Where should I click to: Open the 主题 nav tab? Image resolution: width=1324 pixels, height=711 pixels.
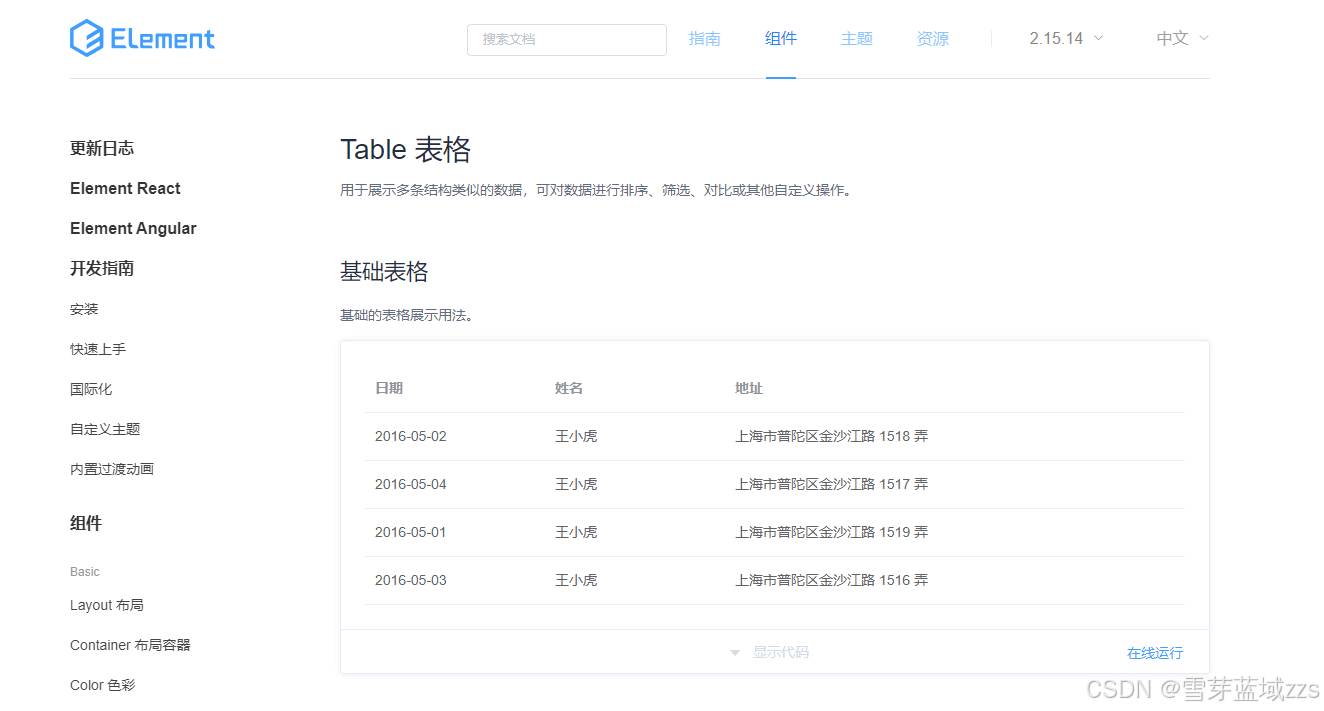coord(857,39)
